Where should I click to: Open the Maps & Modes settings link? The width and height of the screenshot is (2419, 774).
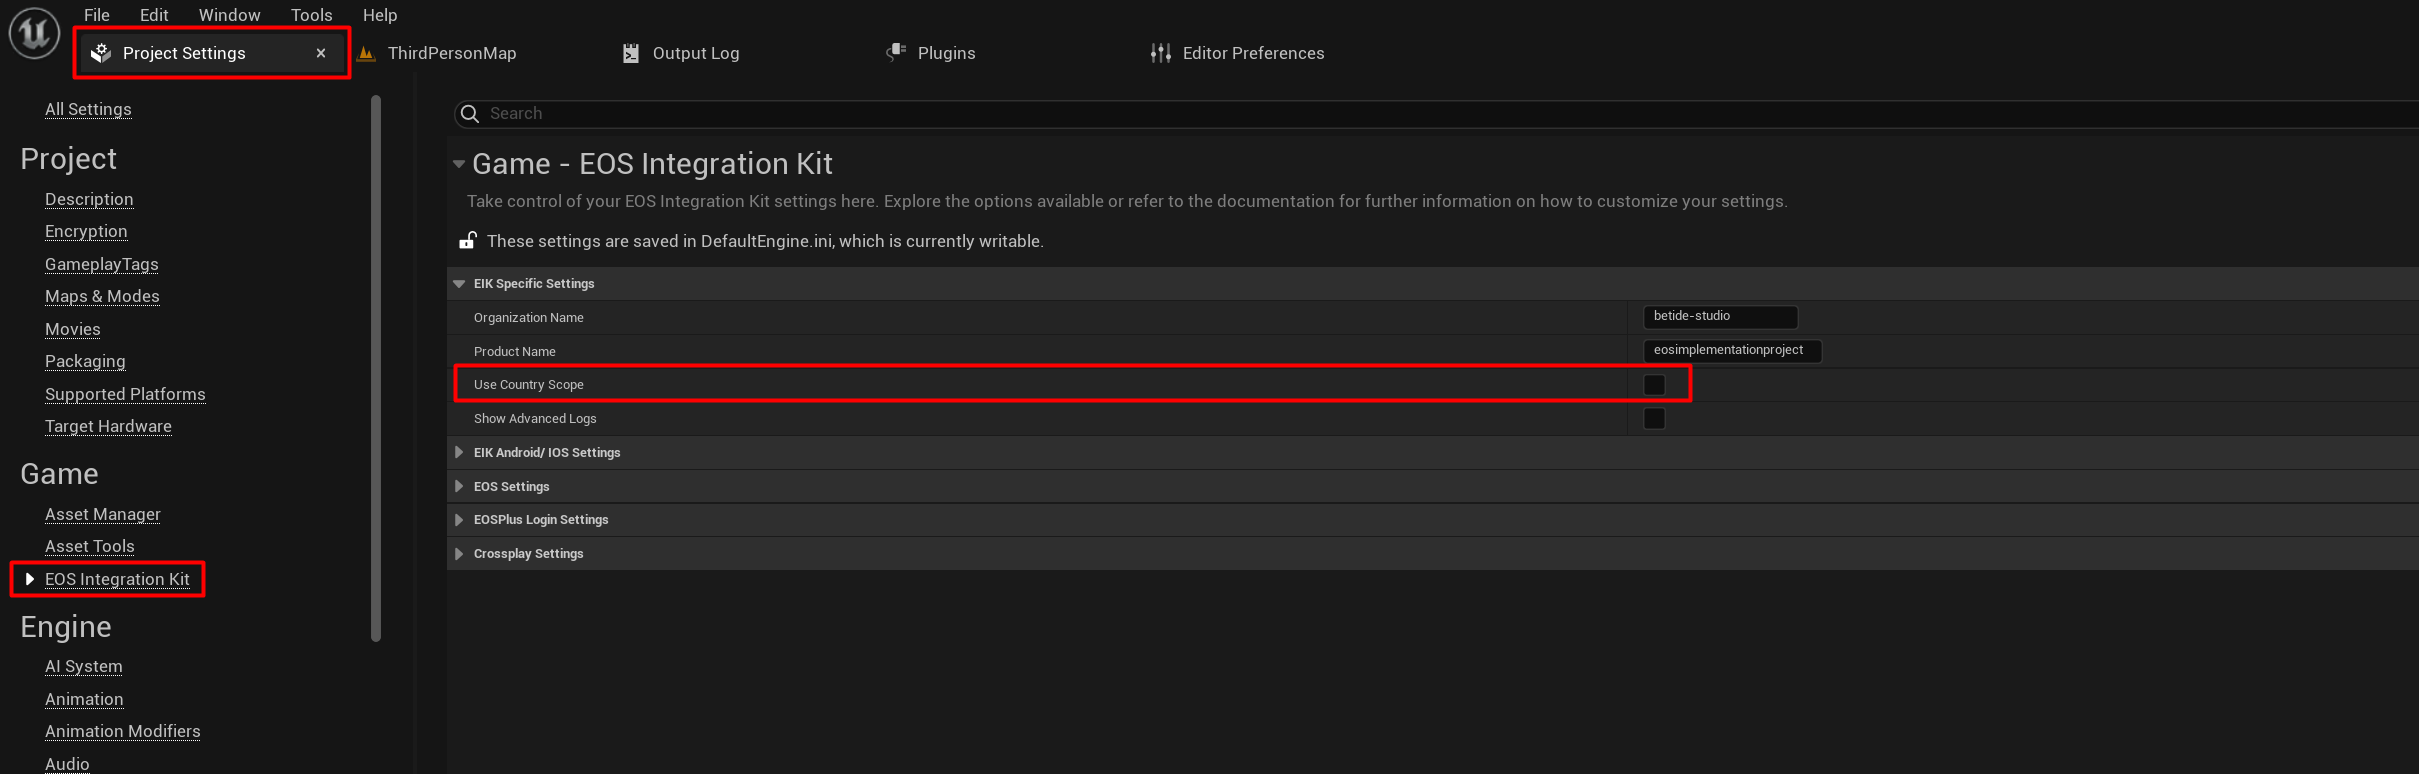point(102,296)
